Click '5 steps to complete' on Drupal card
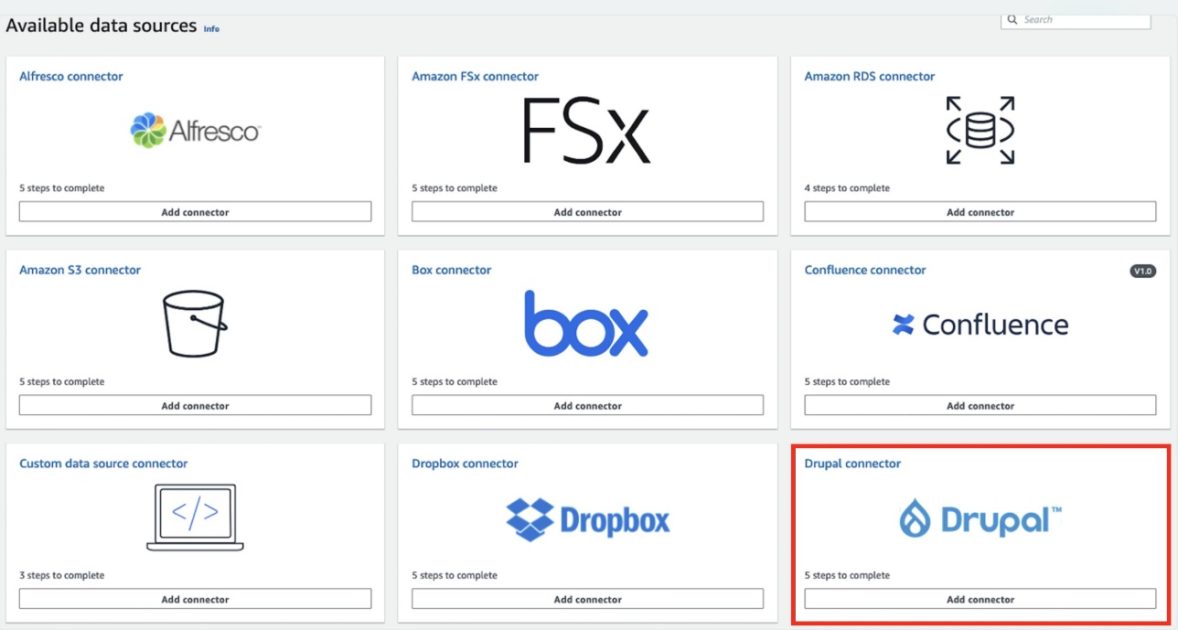Screen dimensions: 1178x630 coord(847,575)
